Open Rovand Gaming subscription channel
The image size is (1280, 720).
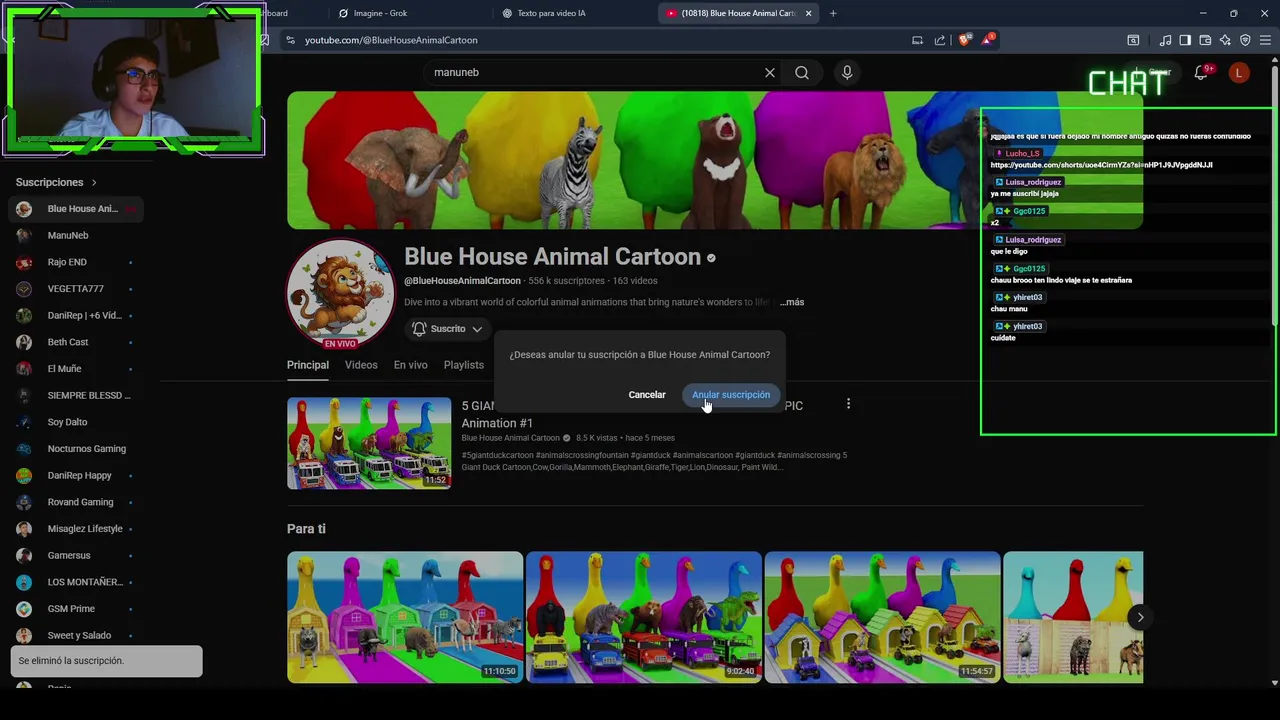click(x=76, y=502)
